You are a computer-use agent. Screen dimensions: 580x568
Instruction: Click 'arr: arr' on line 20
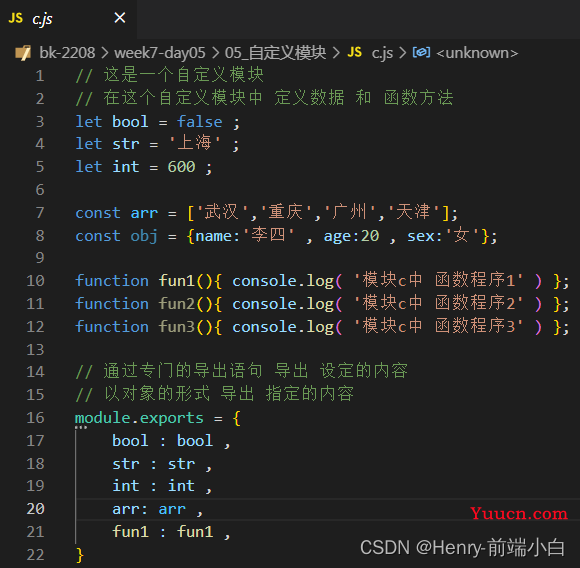(149, 510)
